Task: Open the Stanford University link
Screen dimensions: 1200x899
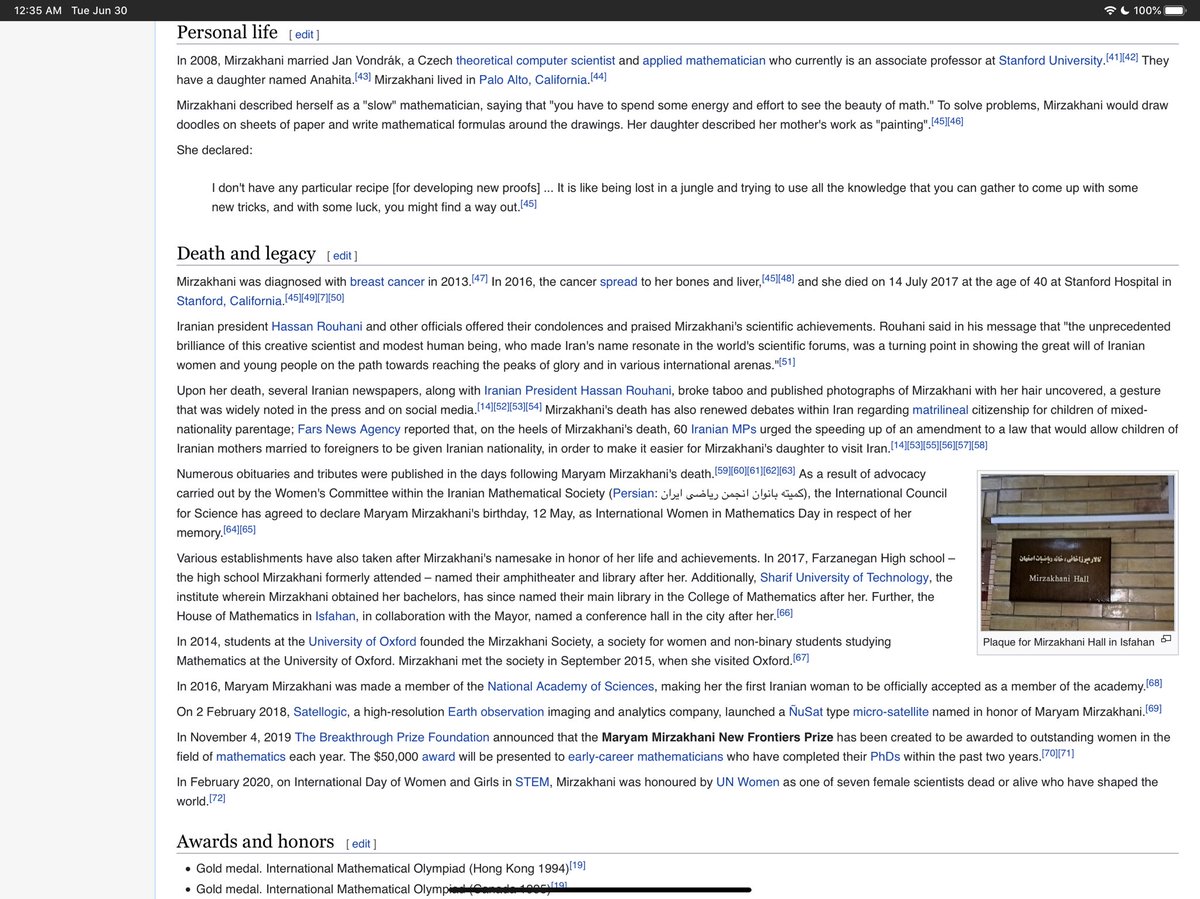Action: pos(1050,60)
